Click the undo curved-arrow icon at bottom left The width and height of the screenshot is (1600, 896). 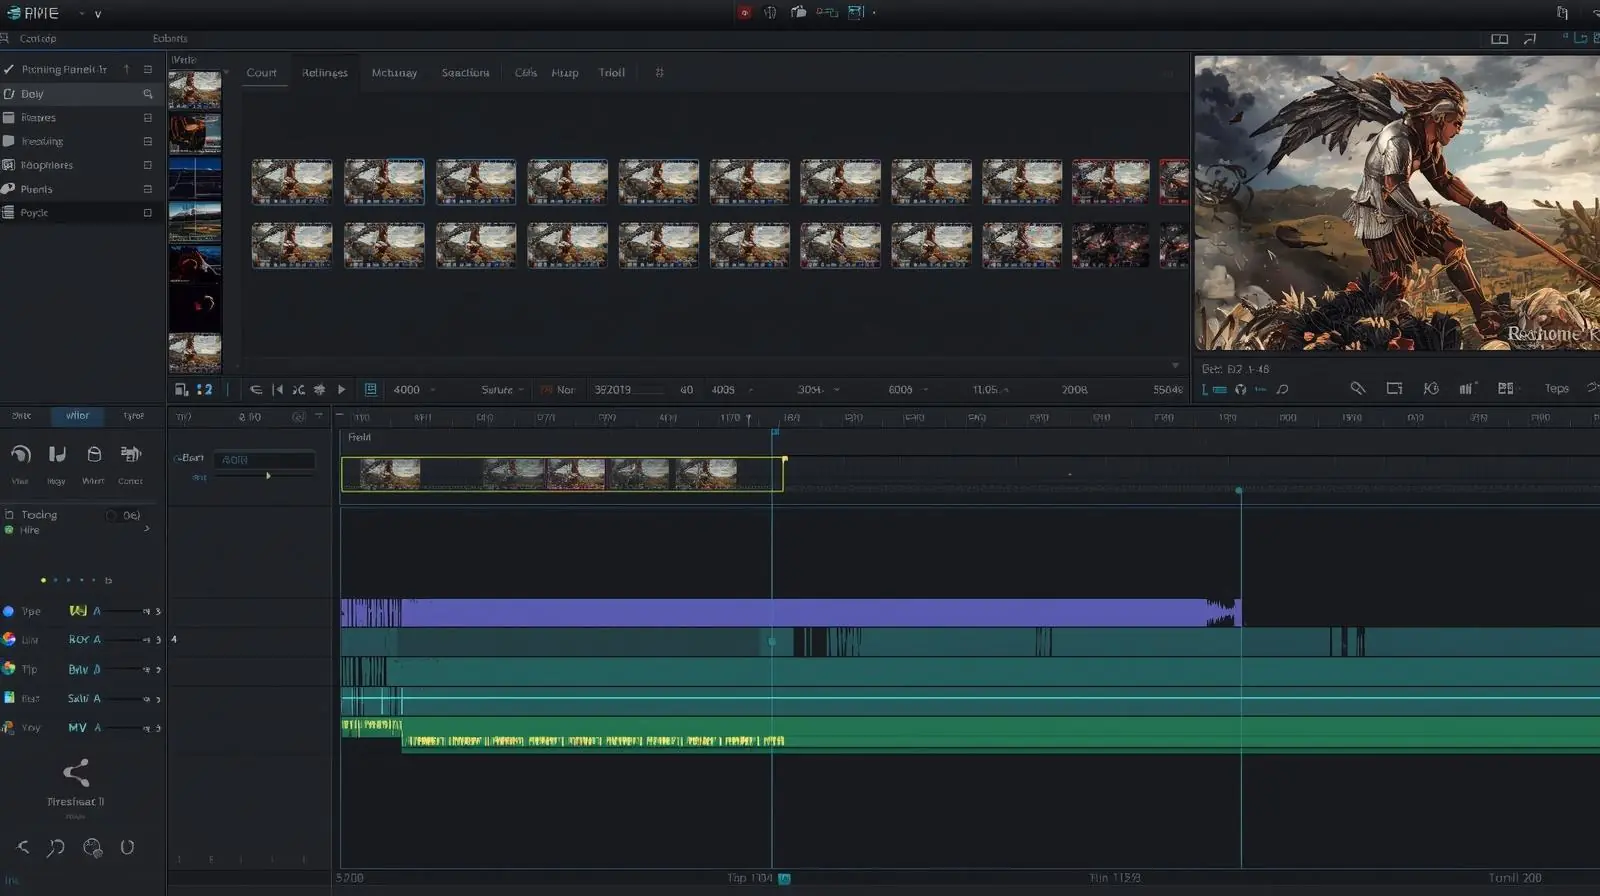56,848
